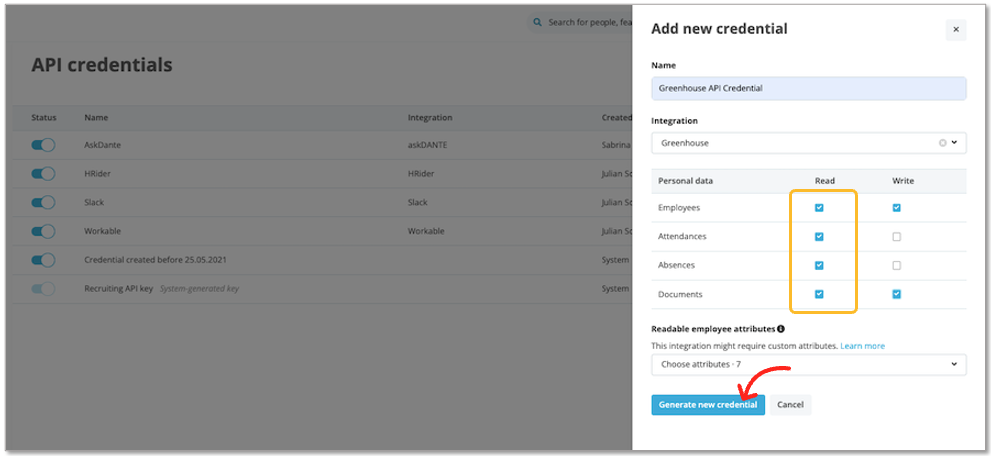Image resolution: width=991 pixels, height=456 pixels.
Task: Toggle HRider credential status switch
Action: pyautogui.click(x=43, y=174)
